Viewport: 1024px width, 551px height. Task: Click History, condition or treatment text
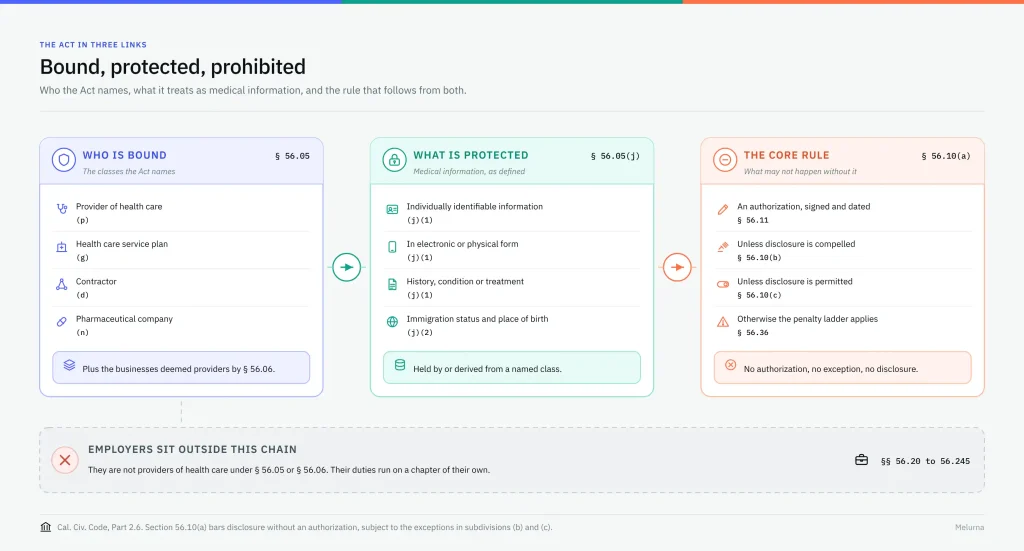tap(465, 281)
